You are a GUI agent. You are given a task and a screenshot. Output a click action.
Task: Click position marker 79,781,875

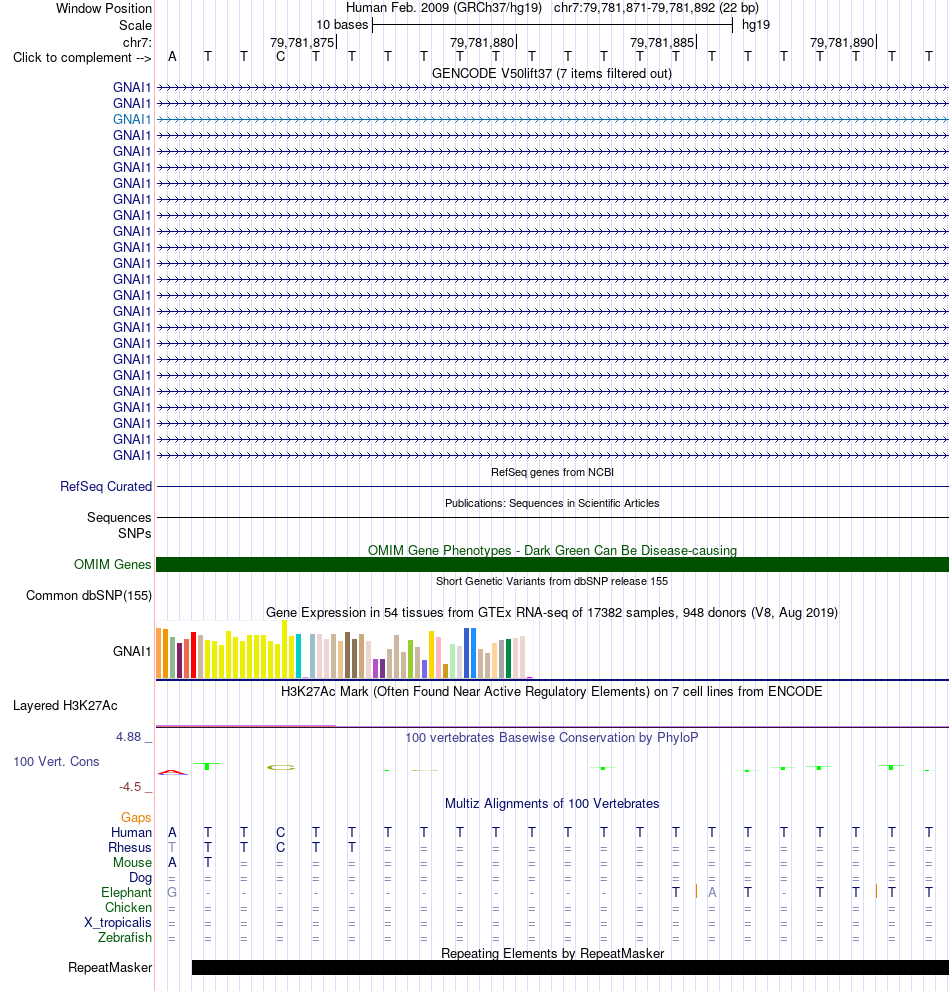coord(302,42)
